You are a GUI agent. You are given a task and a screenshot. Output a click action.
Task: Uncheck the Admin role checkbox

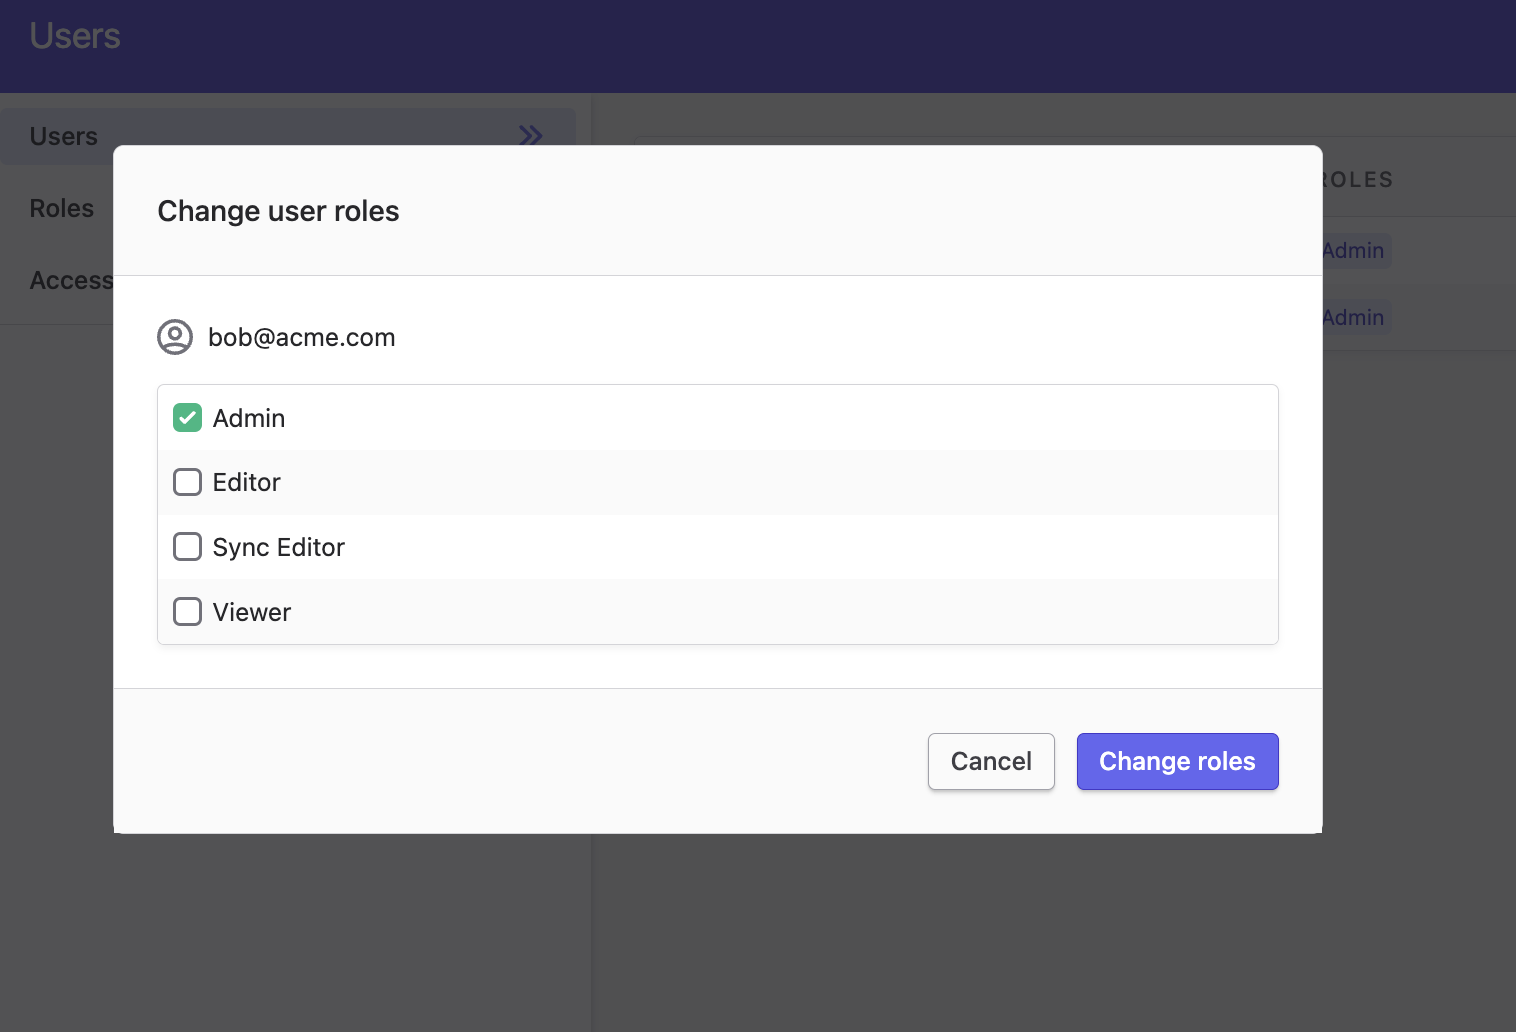[187, 418]
